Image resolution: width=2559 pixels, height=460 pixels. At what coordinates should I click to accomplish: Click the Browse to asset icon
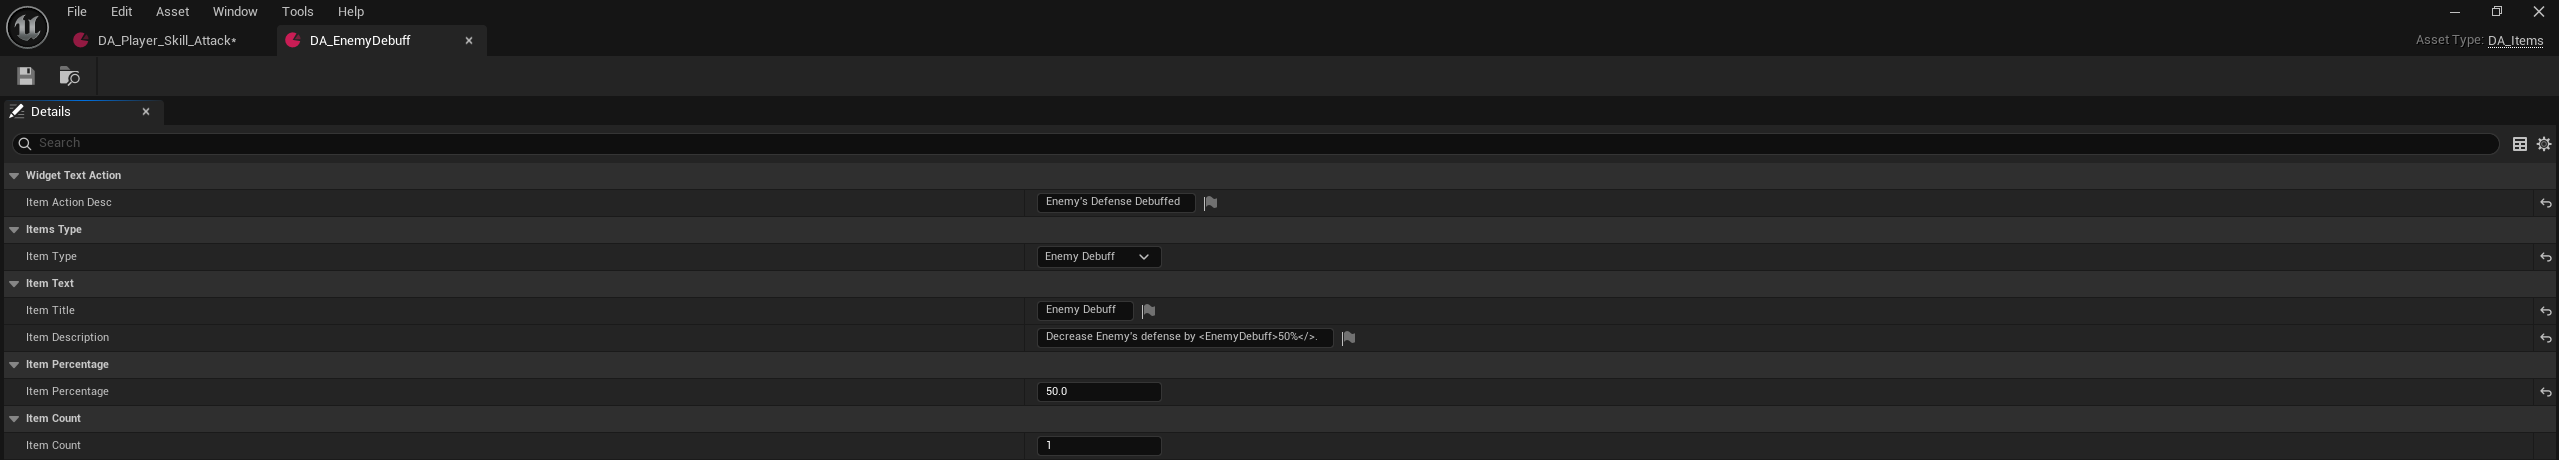69,76
